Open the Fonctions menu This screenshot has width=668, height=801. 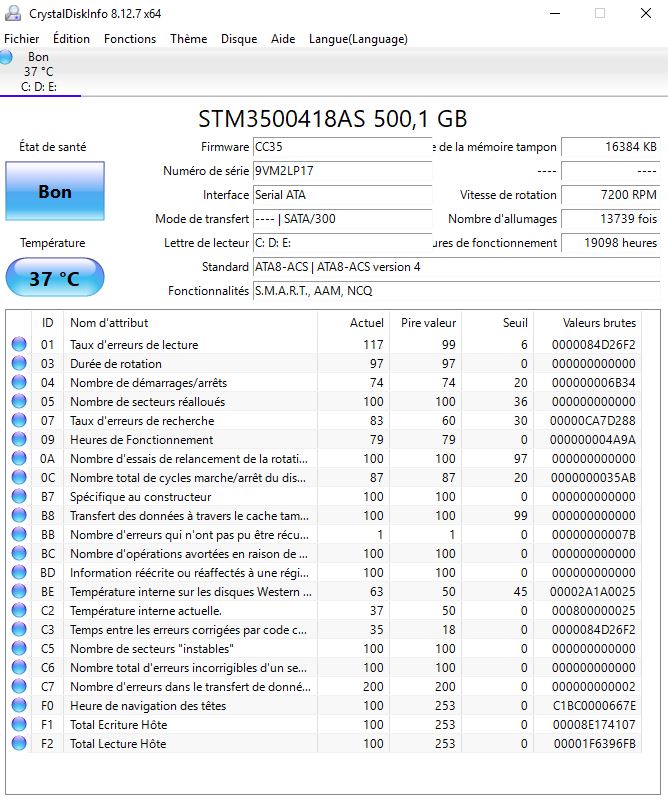[130, 39]
